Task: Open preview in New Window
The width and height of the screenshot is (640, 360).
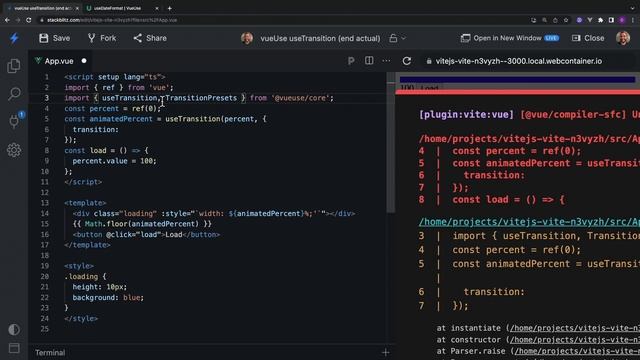Action: point(501,38)
